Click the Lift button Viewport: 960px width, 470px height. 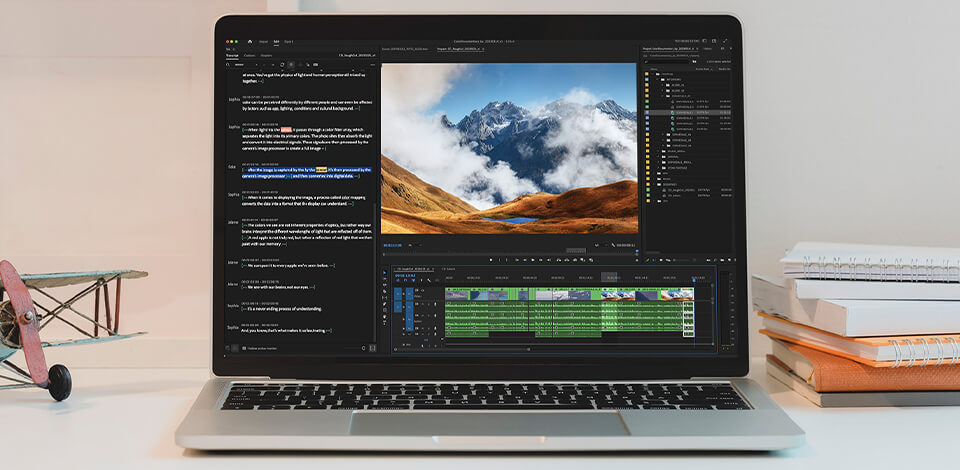click(x=558, y=259)
